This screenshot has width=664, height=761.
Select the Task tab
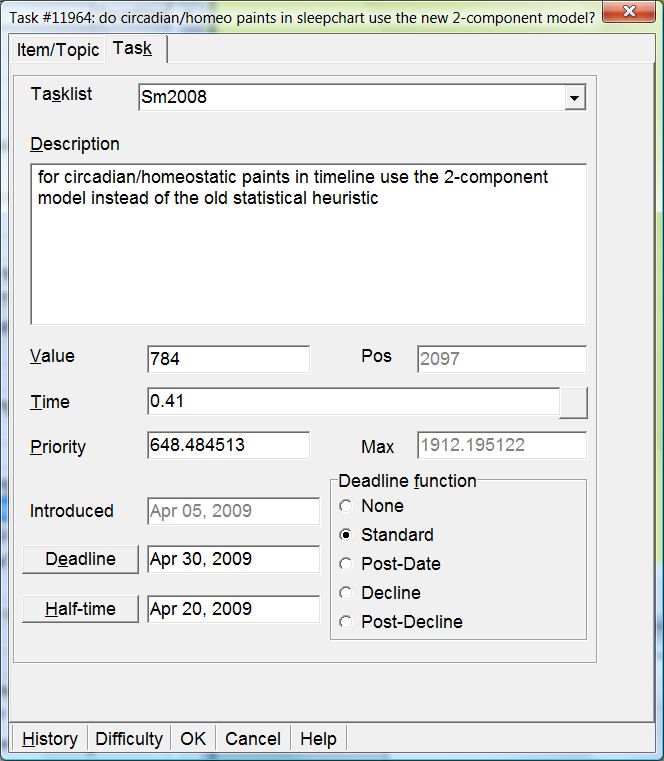point(133,49)
